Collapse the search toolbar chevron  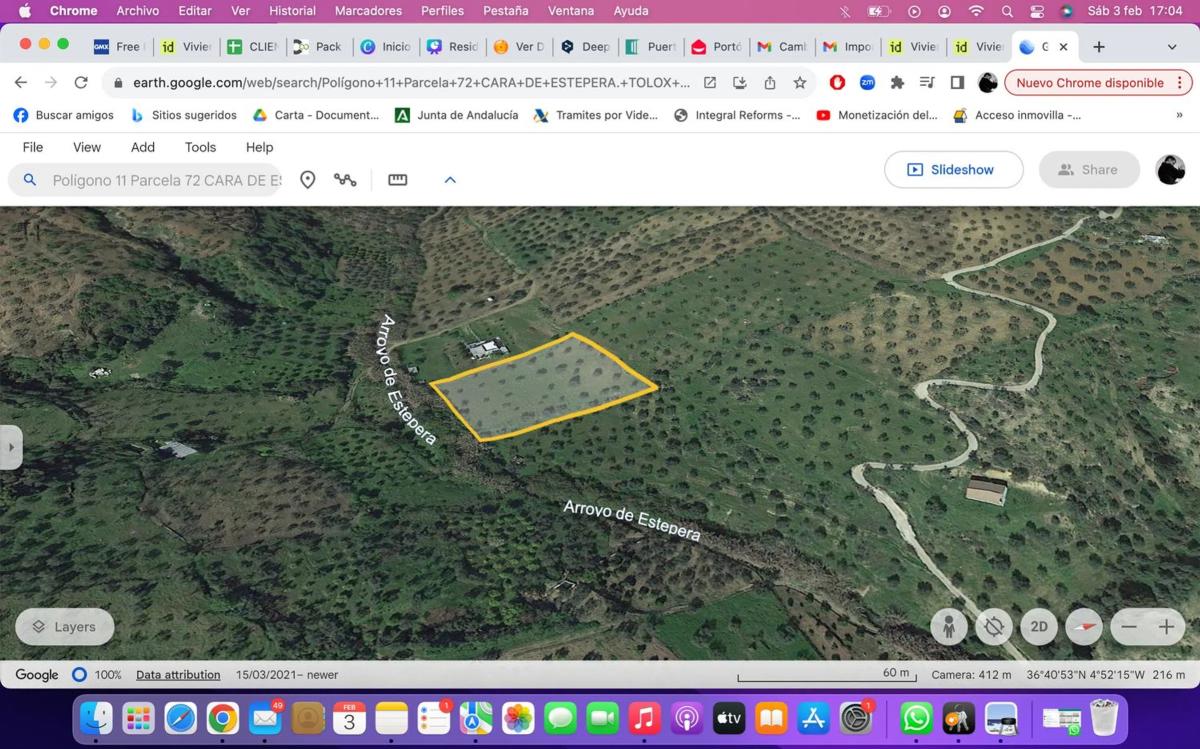450,180
